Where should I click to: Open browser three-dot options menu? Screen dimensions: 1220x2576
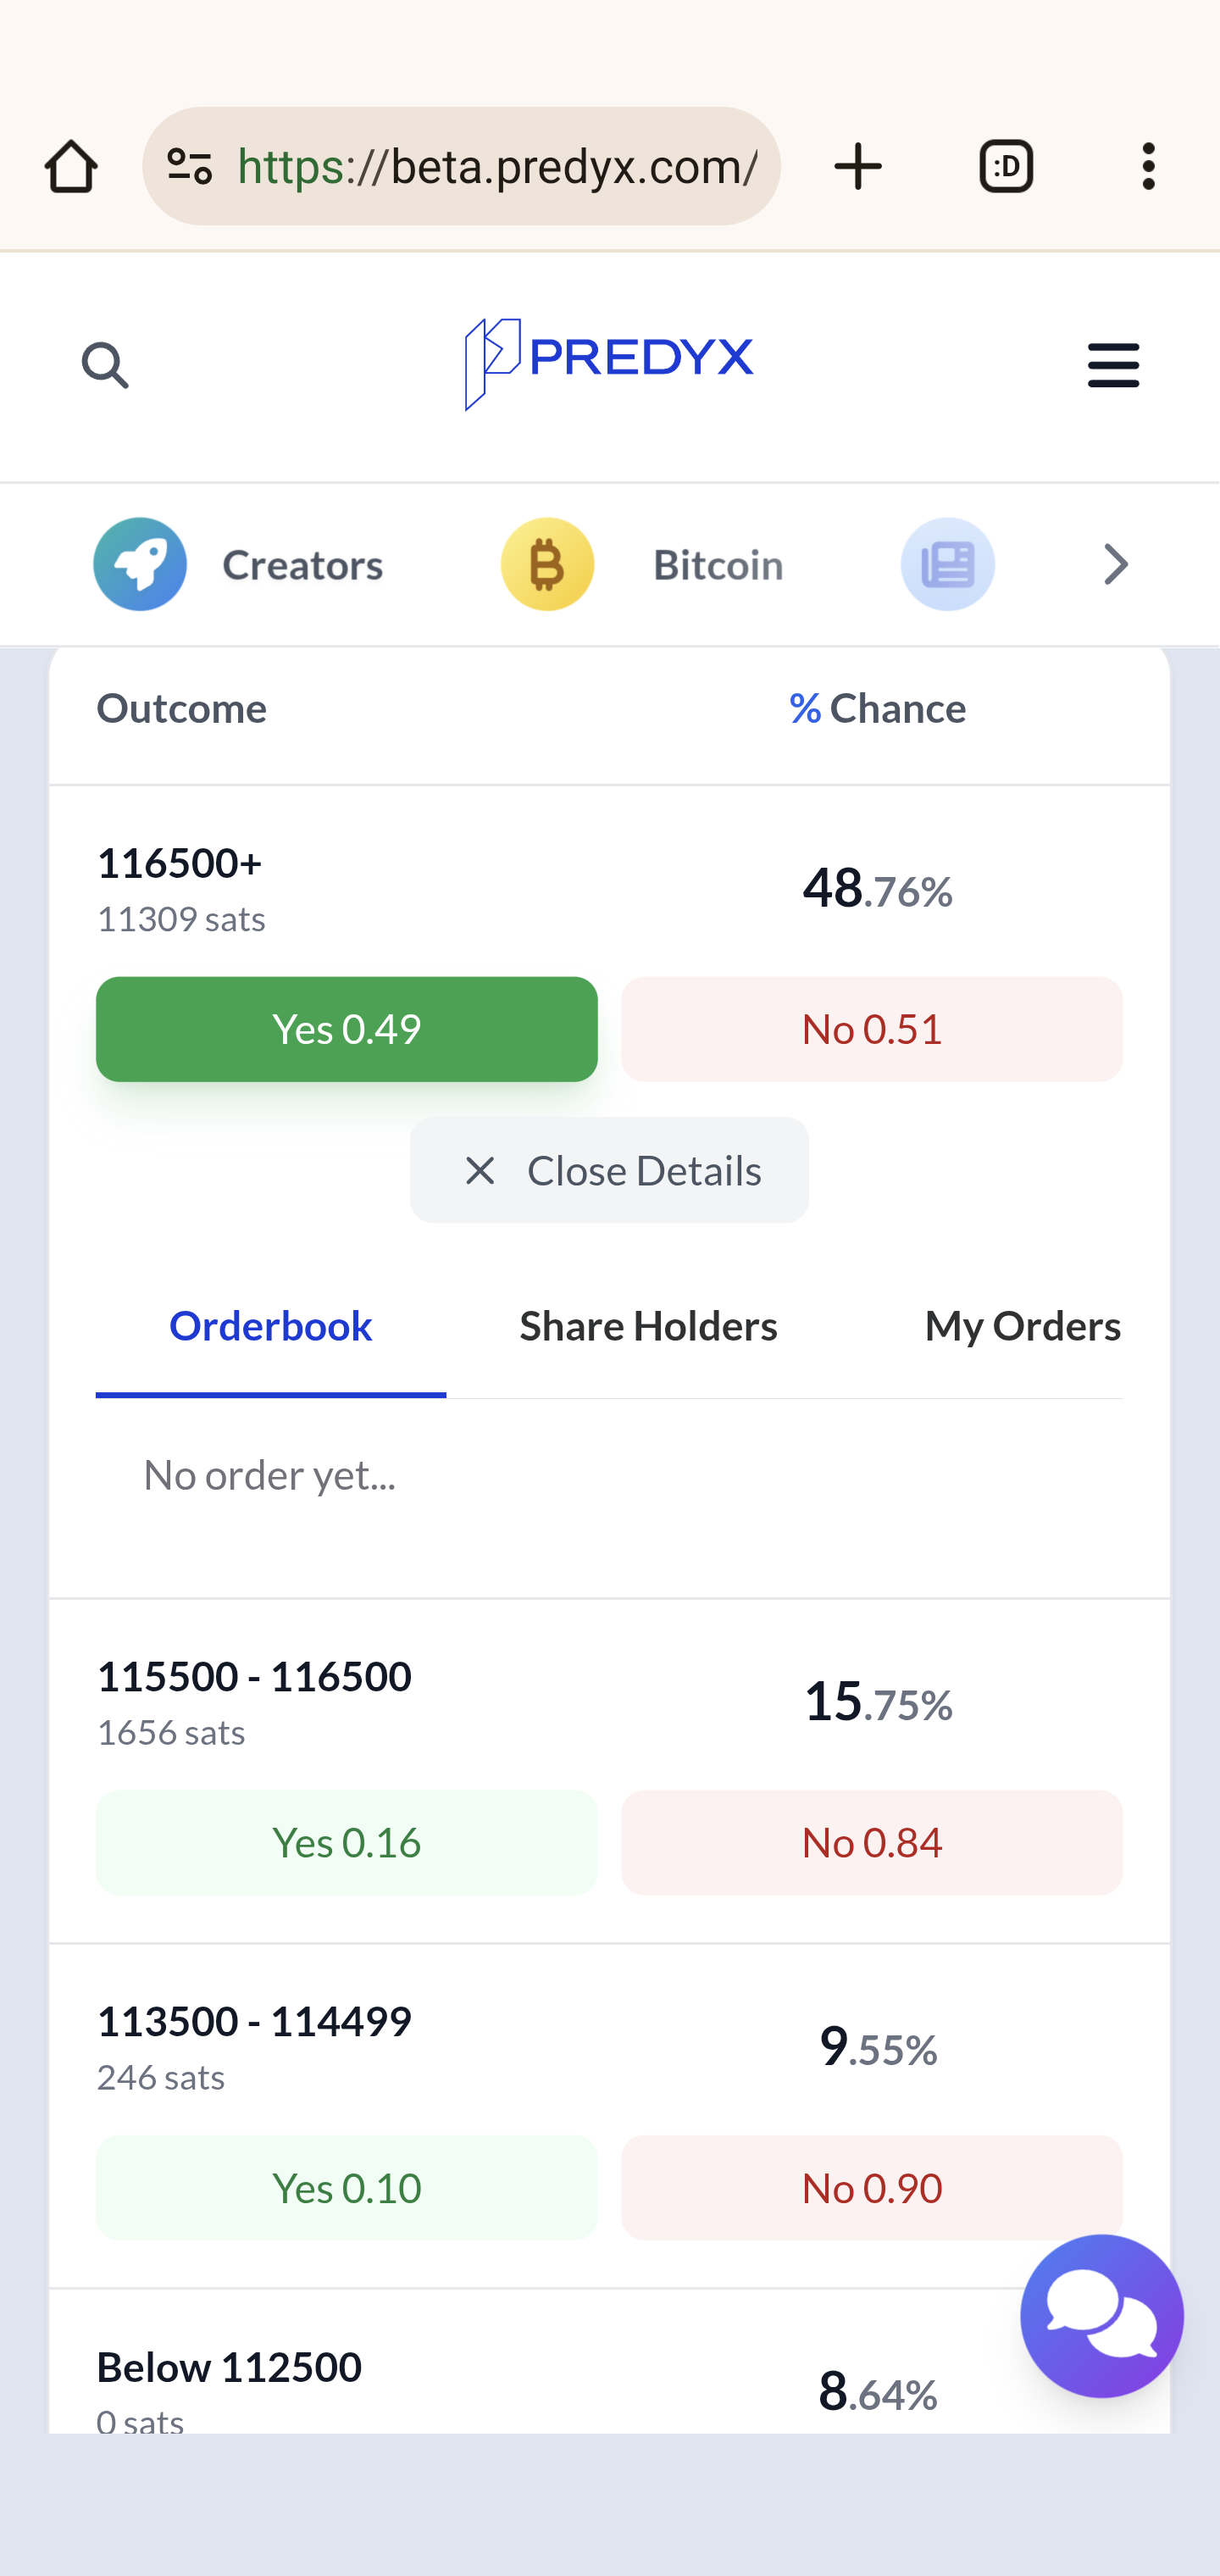(1148, 166)
